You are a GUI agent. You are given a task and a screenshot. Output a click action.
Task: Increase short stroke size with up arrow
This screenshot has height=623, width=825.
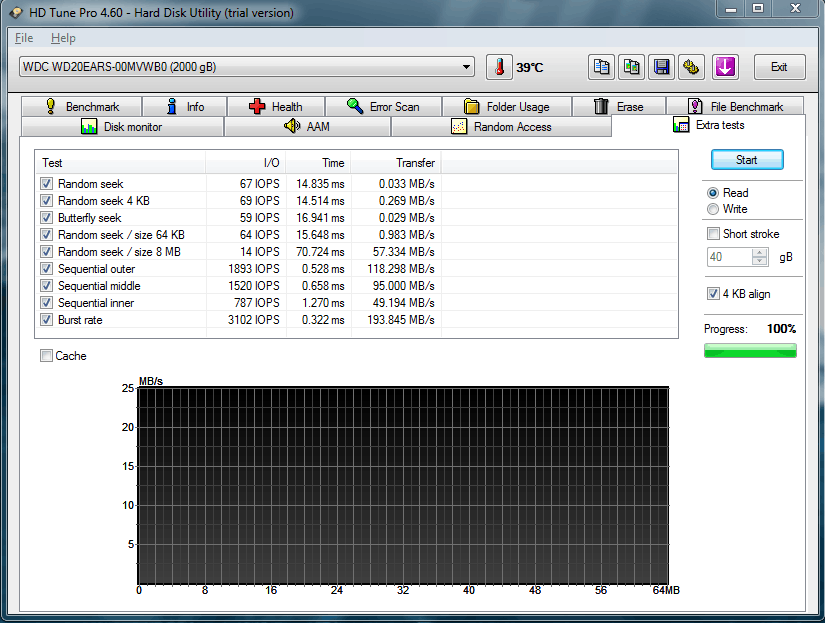[x=760, y=253]
